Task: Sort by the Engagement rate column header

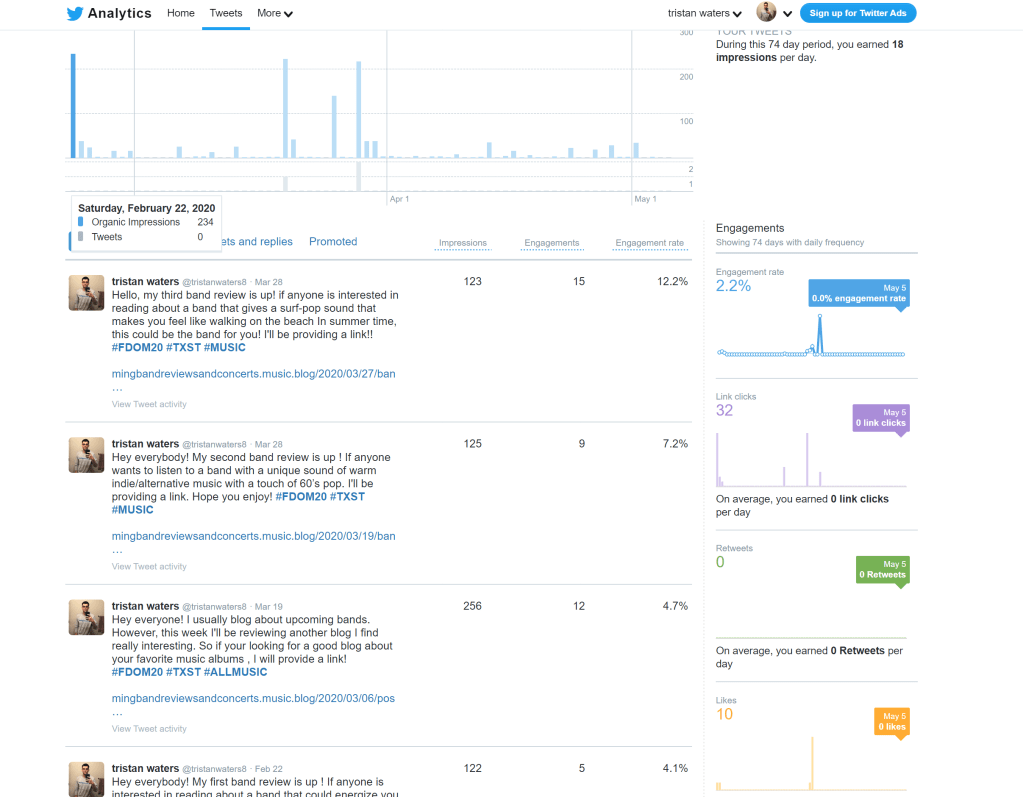Action: pyautogui.click(x=649, y=243)
